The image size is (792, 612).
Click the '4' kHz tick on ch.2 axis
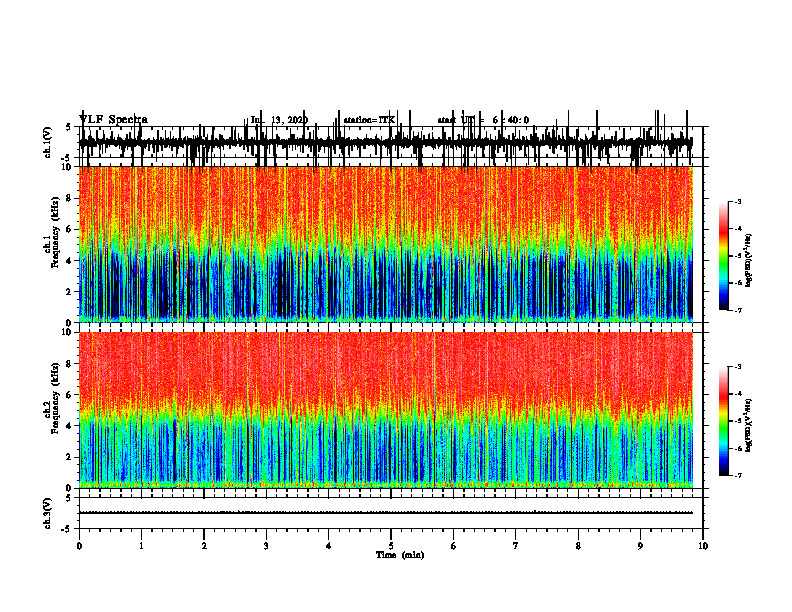point(69,426)
